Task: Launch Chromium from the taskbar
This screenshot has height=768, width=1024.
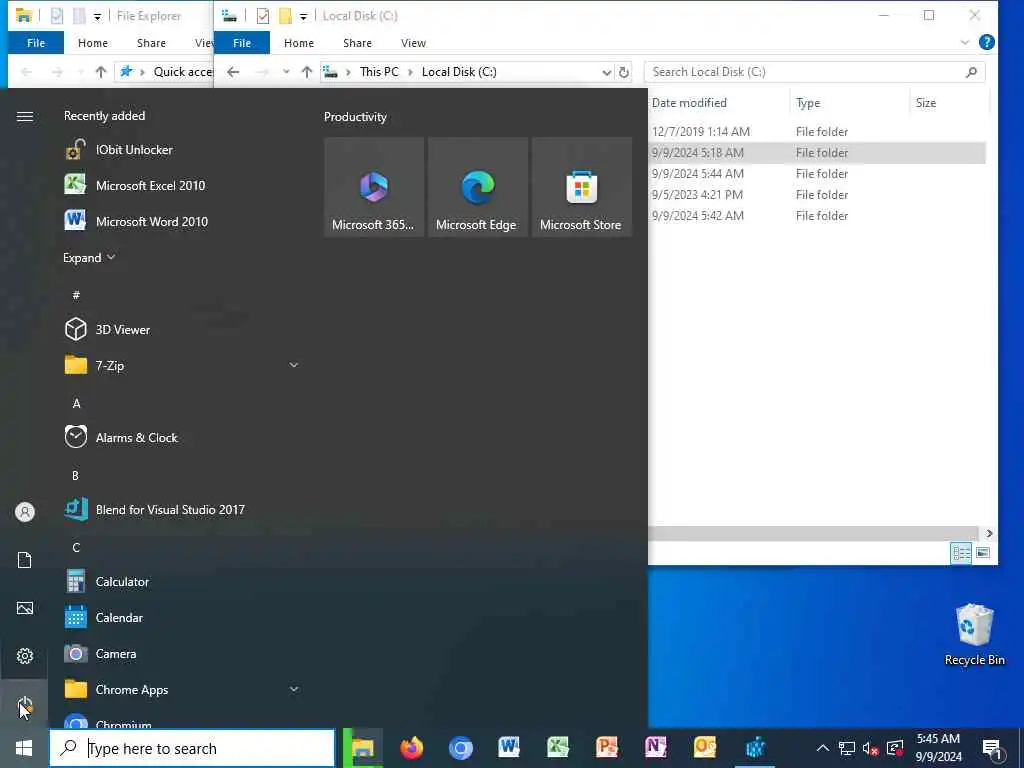Action: click(x=460, y=748)
